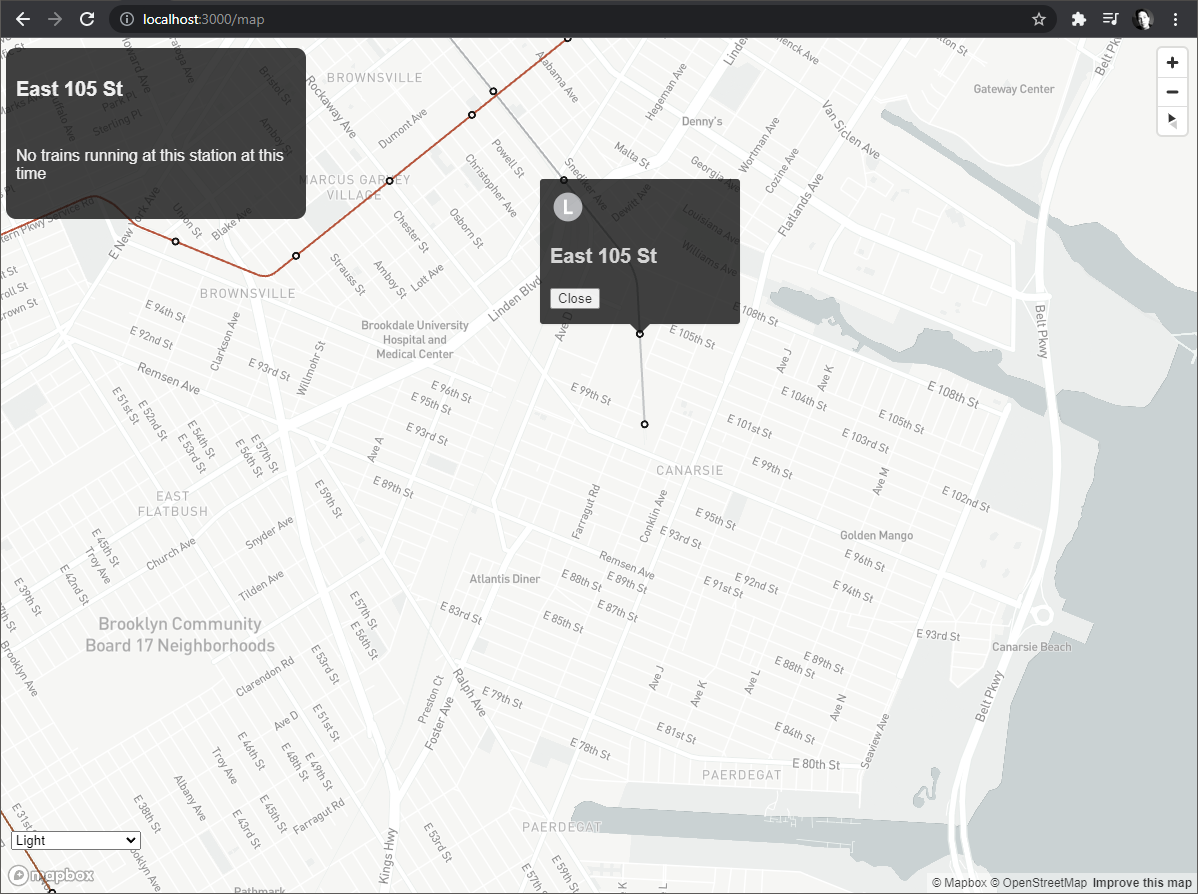This screenshot has width=1198, height=894.
Task: Reset map bearing with compass icon
Action: (1172, 121)
